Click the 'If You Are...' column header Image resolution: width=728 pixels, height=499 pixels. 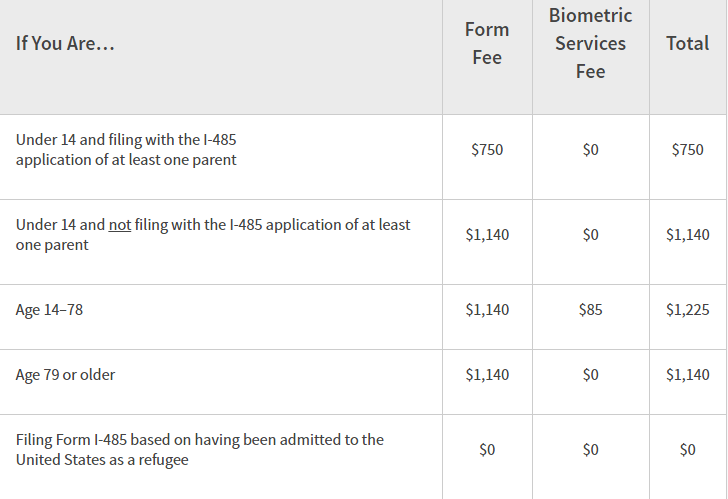pos(65,44)
